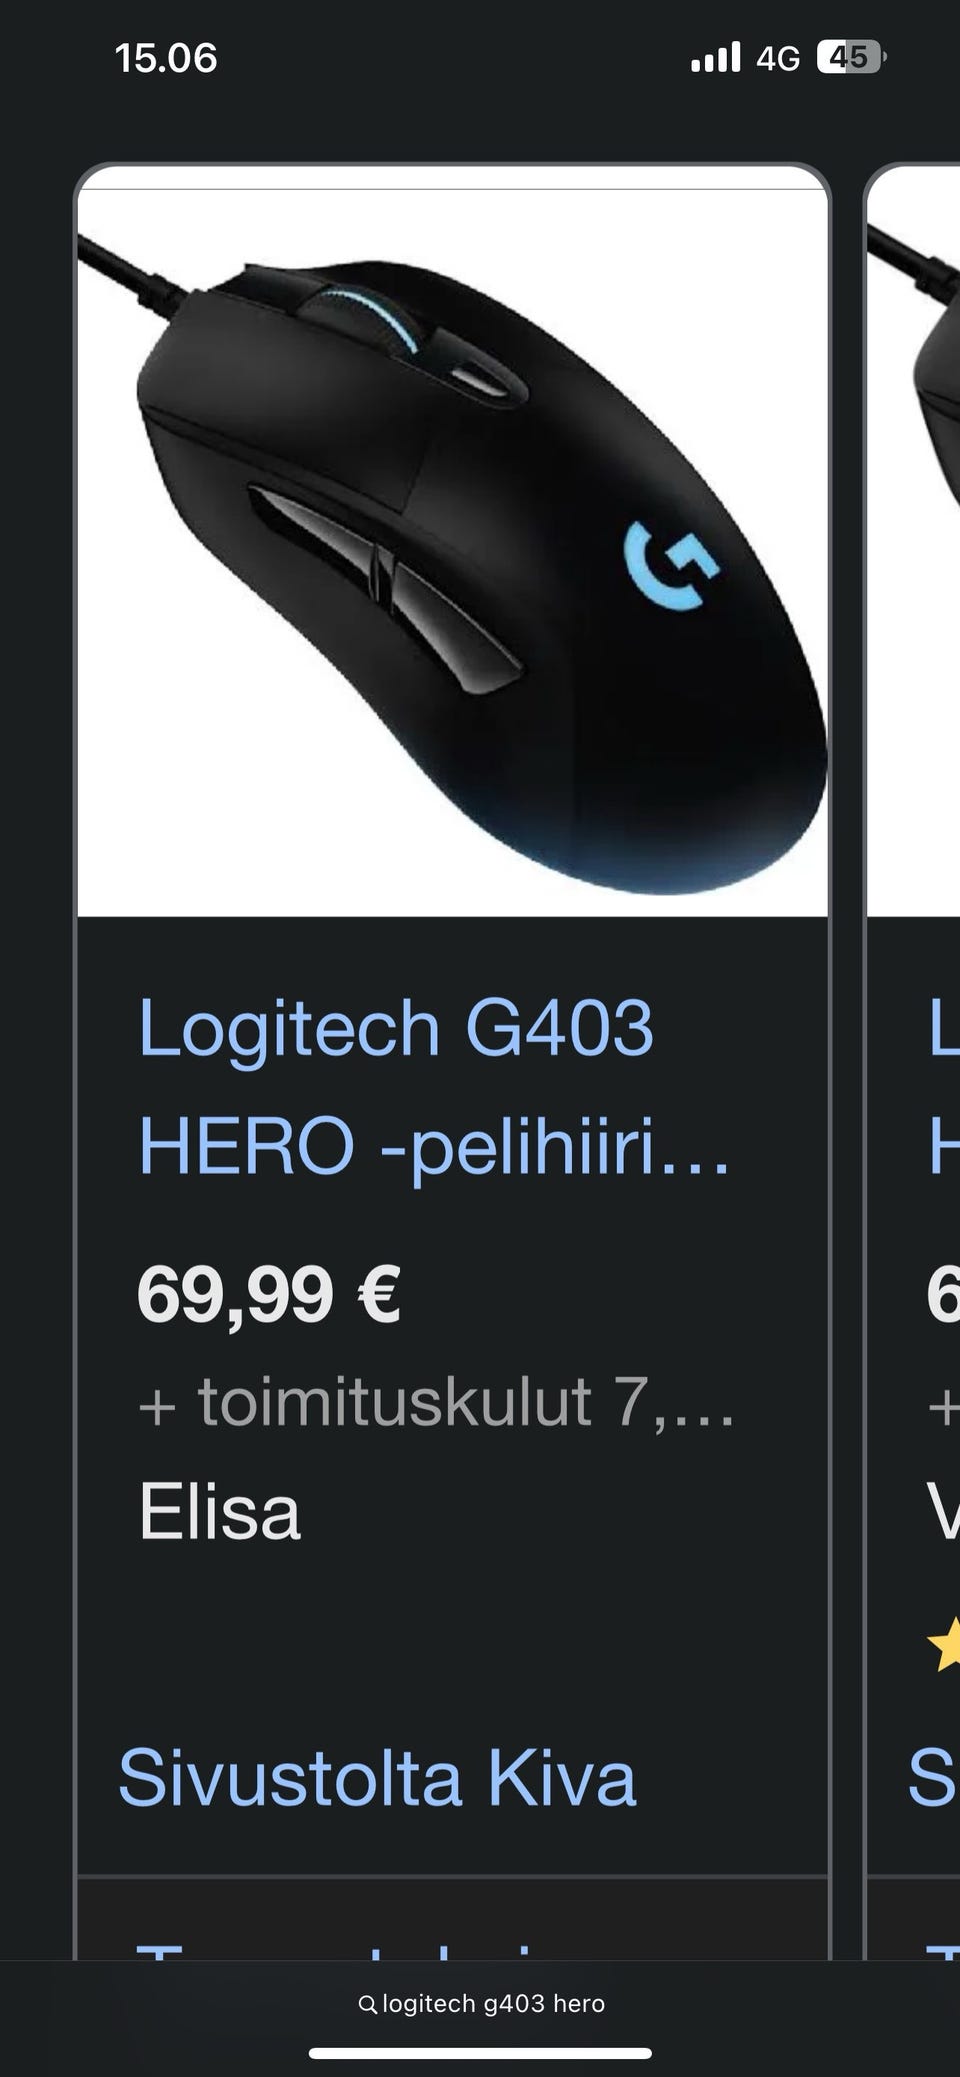960x2077 pixels.
Task: Open the Sivustolta Kiva link
Action: [x=377, y=1777]
